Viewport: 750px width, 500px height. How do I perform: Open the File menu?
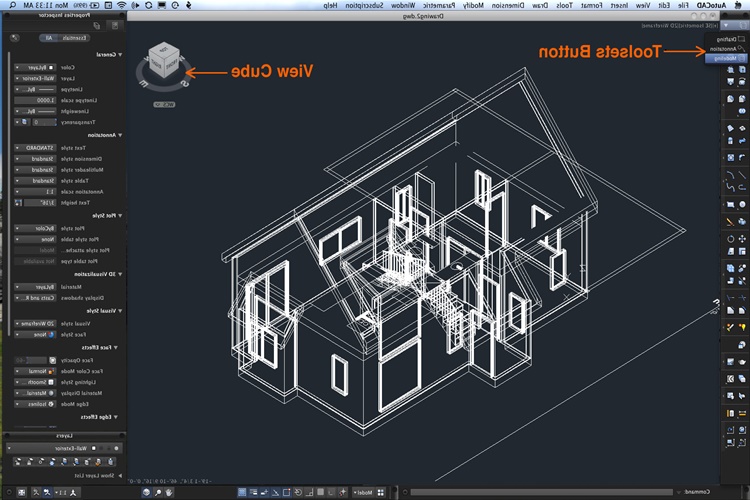pyautogui.click(x=683, y=5)
